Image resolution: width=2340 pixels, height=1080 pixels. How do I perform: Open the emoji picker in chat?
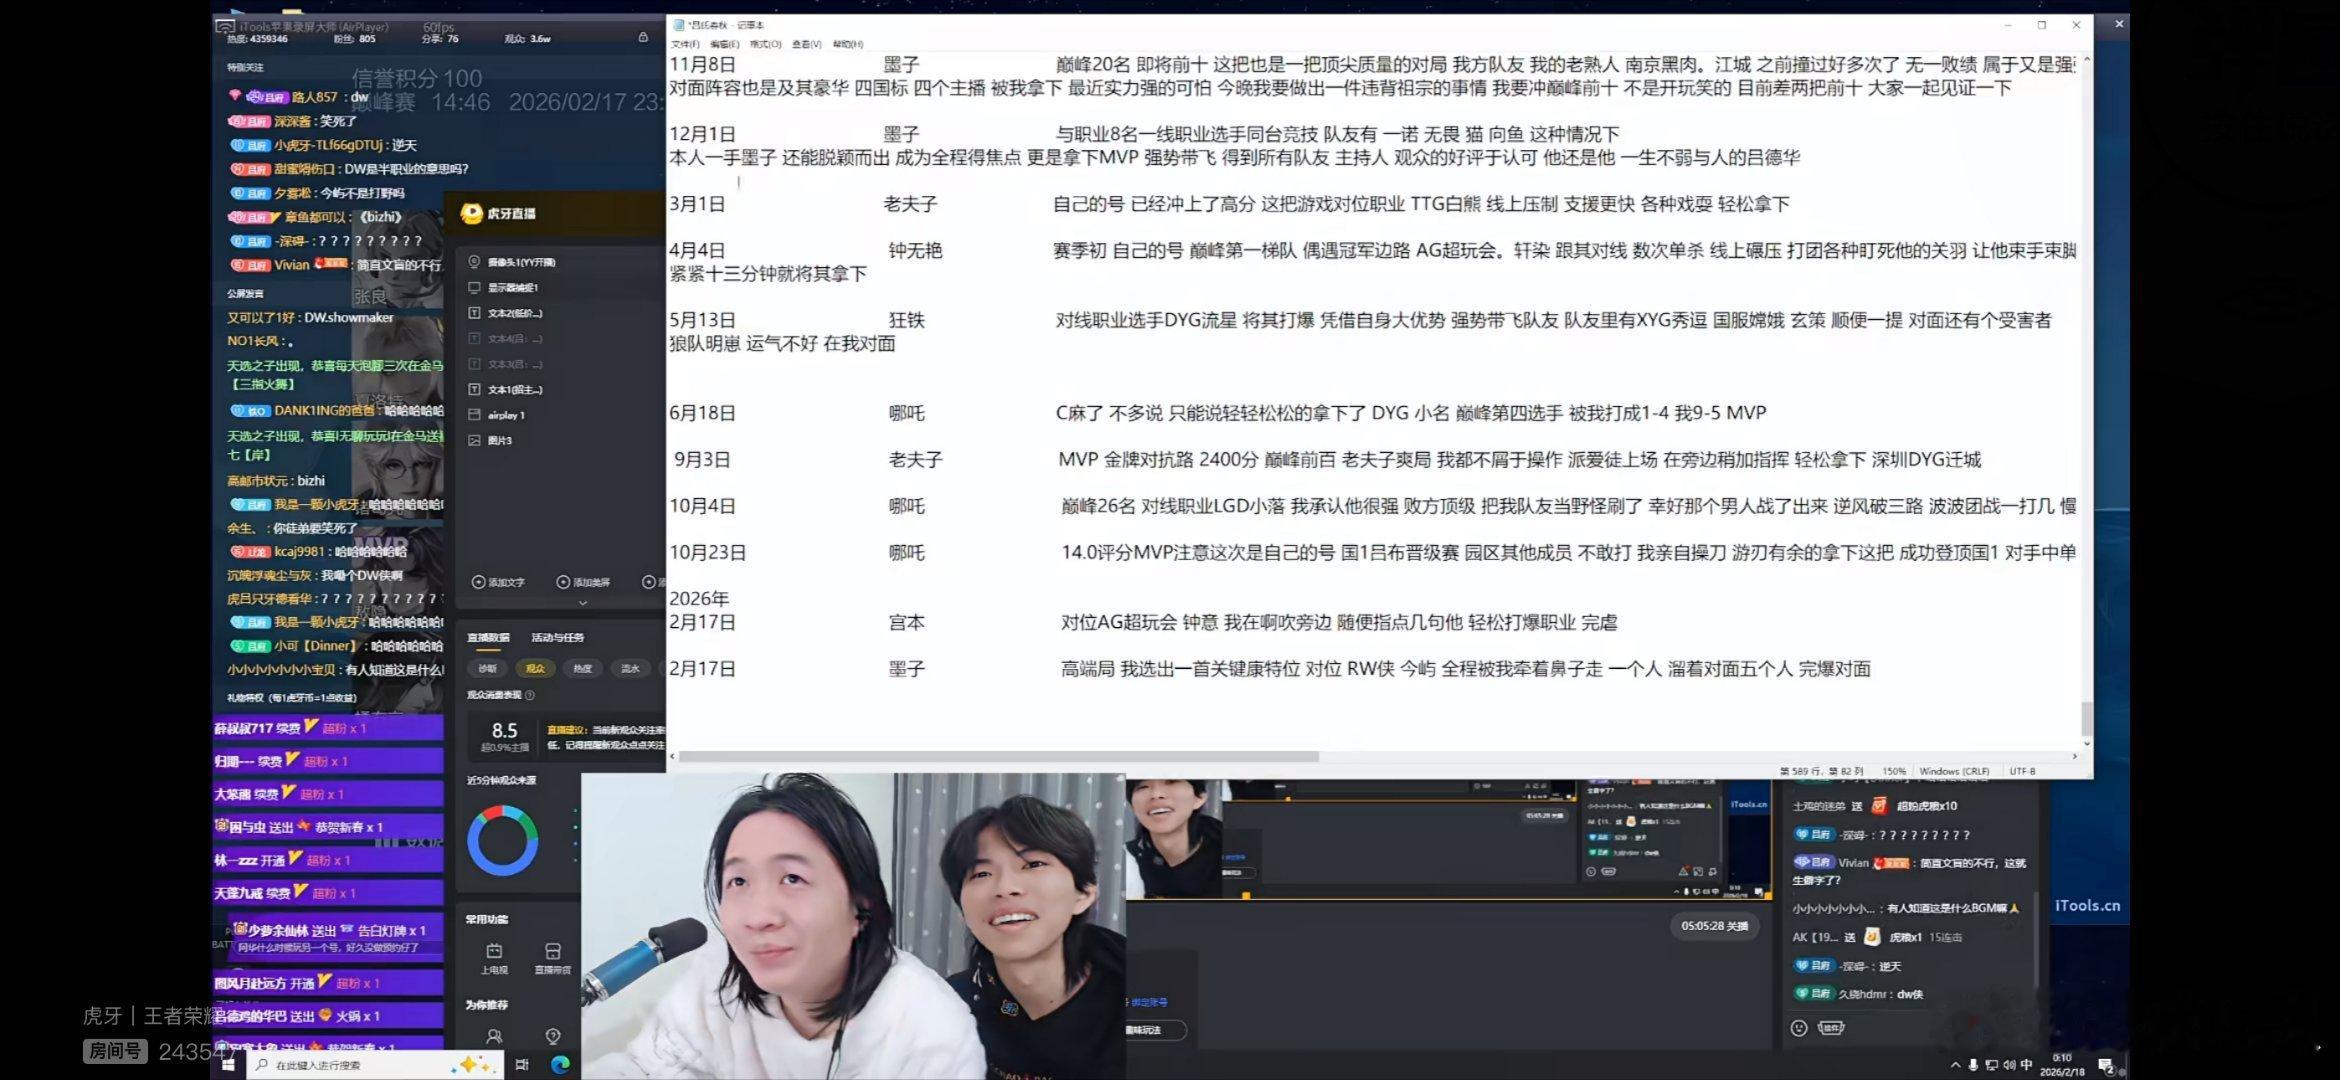click(1799, 1028)
